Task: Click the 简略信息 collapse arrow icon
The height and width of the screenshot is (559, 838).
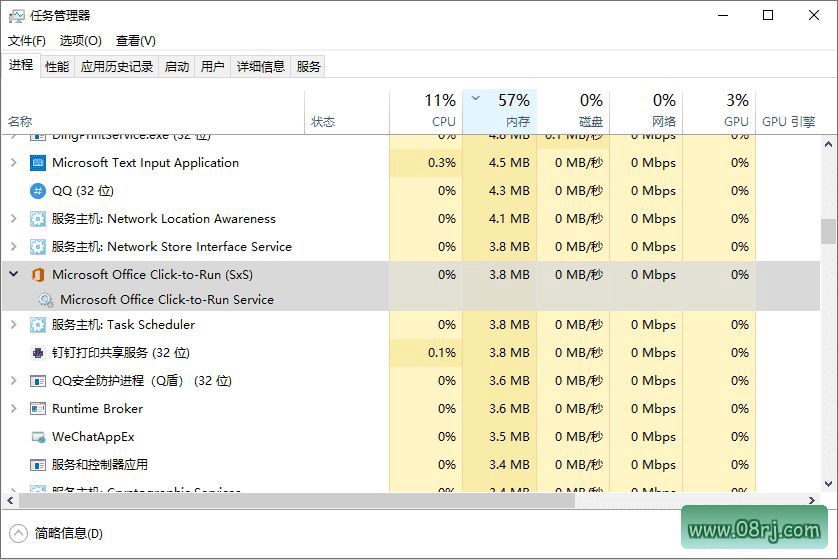Action: click(18, 533)
